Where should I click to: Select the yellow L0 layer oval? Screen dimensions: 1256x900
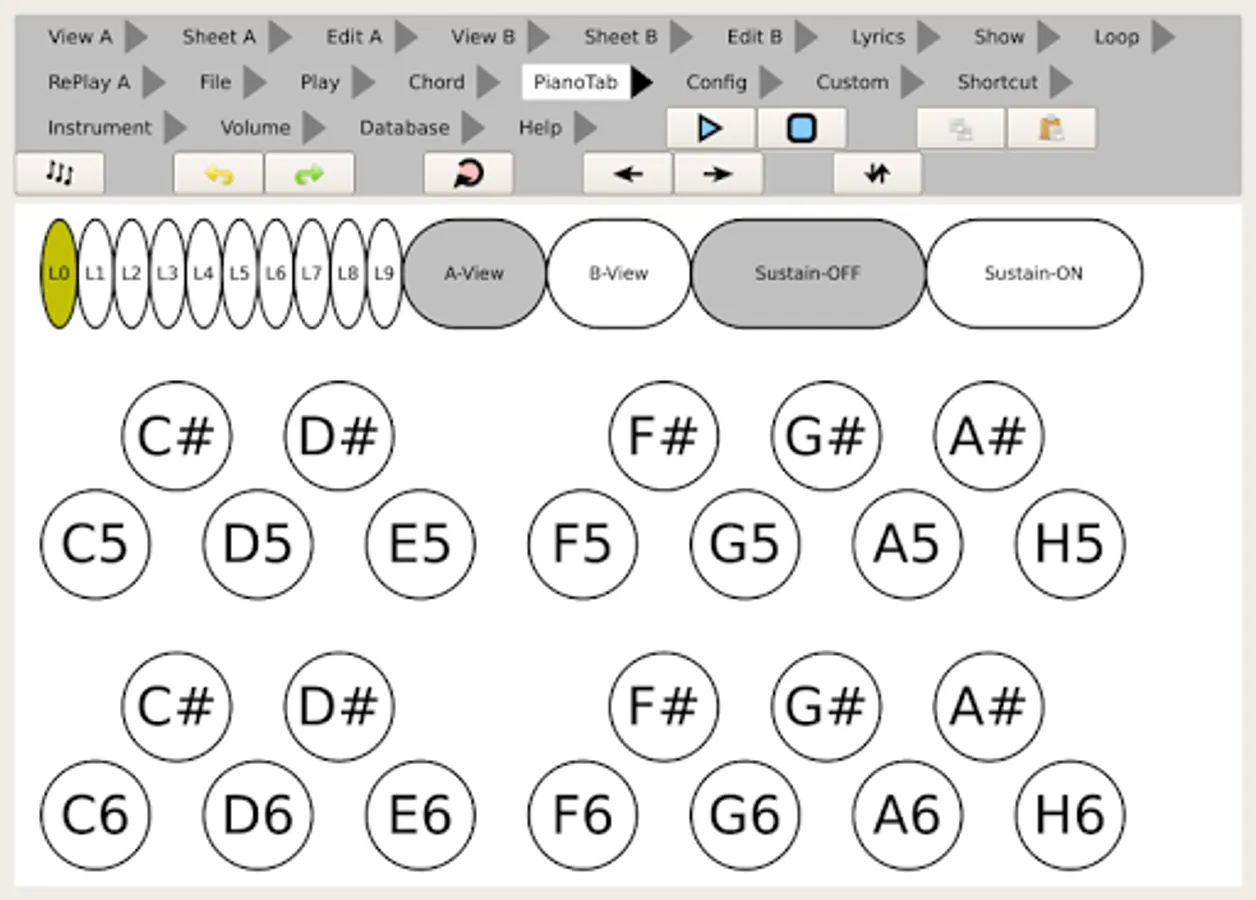[x=59, y=274]
